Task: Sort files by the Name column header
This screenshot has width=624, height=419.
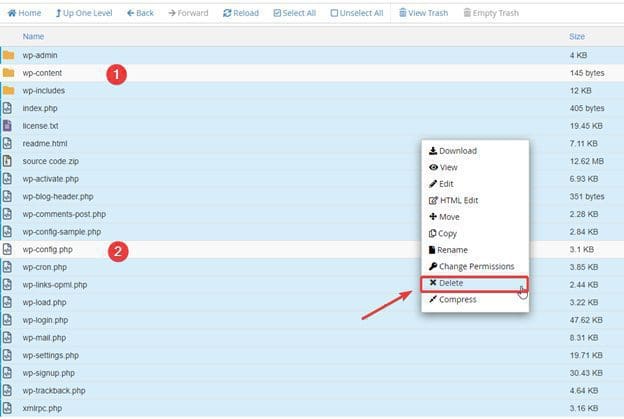Action: tap(33, 36)
